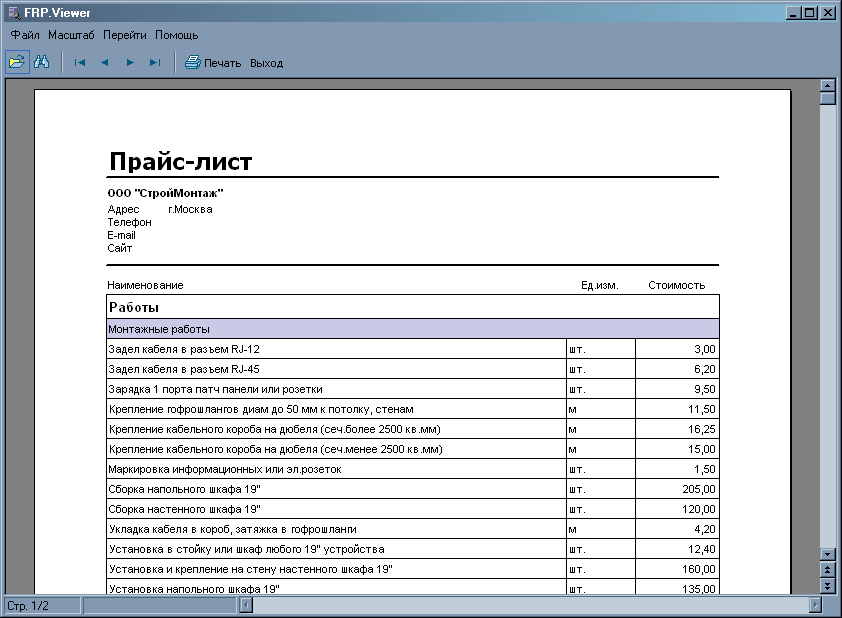Viewport: 842px width, 618px height.
Task: Click the vertical scrollbar down arrow
Action: 828,554
